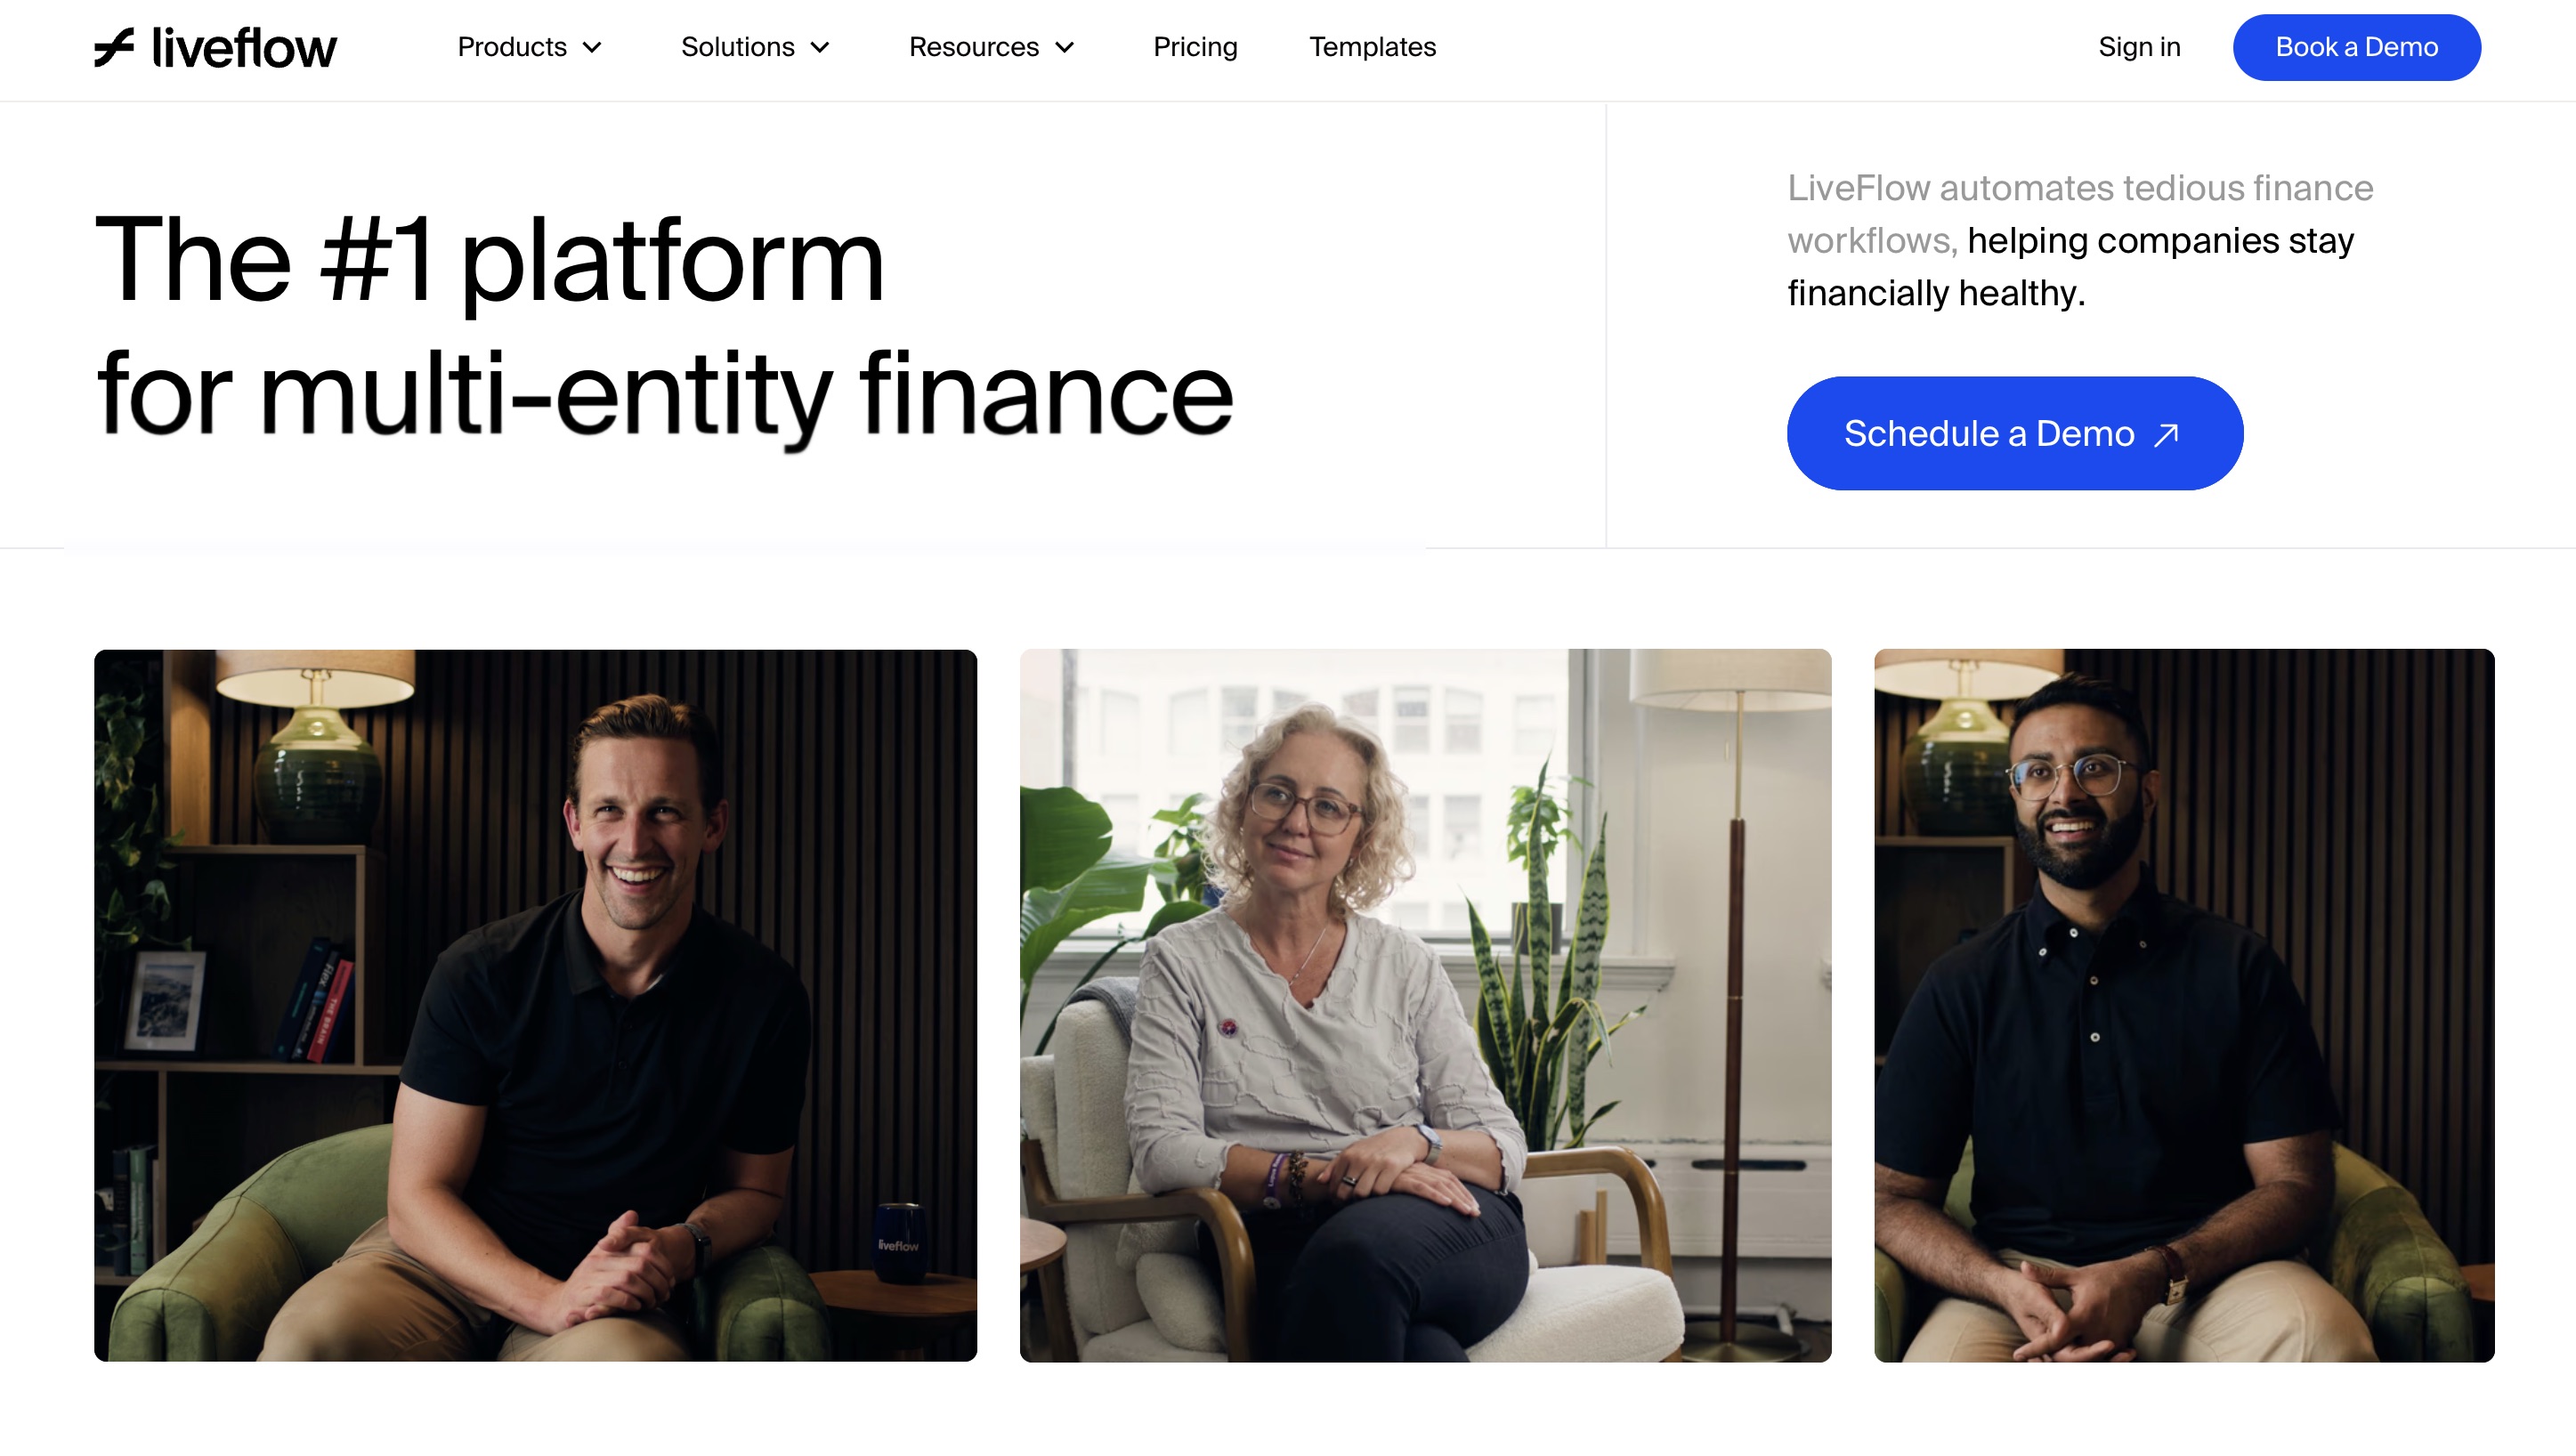Click the headline 'The #1 platform for multi-entity finance'
The image size is (2576, 1456).
[x=664, y=326]
